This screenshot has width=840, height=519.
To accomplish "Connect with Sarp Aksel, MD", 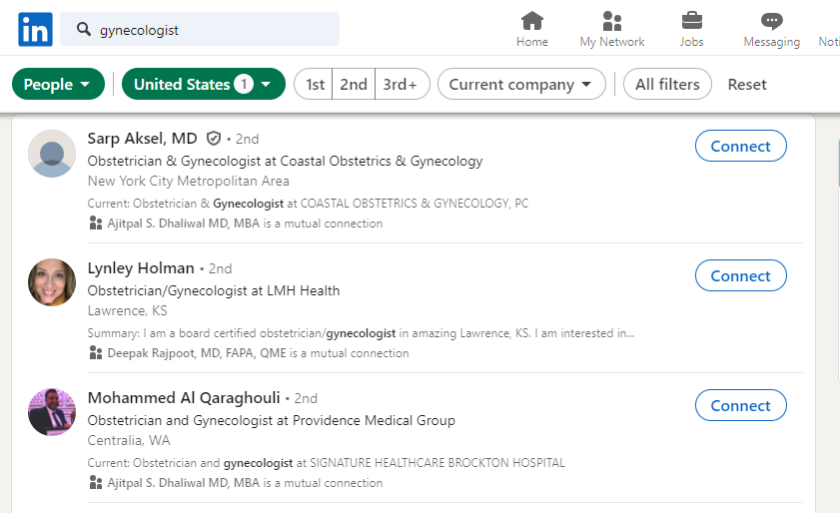I will tap(740, 146).
